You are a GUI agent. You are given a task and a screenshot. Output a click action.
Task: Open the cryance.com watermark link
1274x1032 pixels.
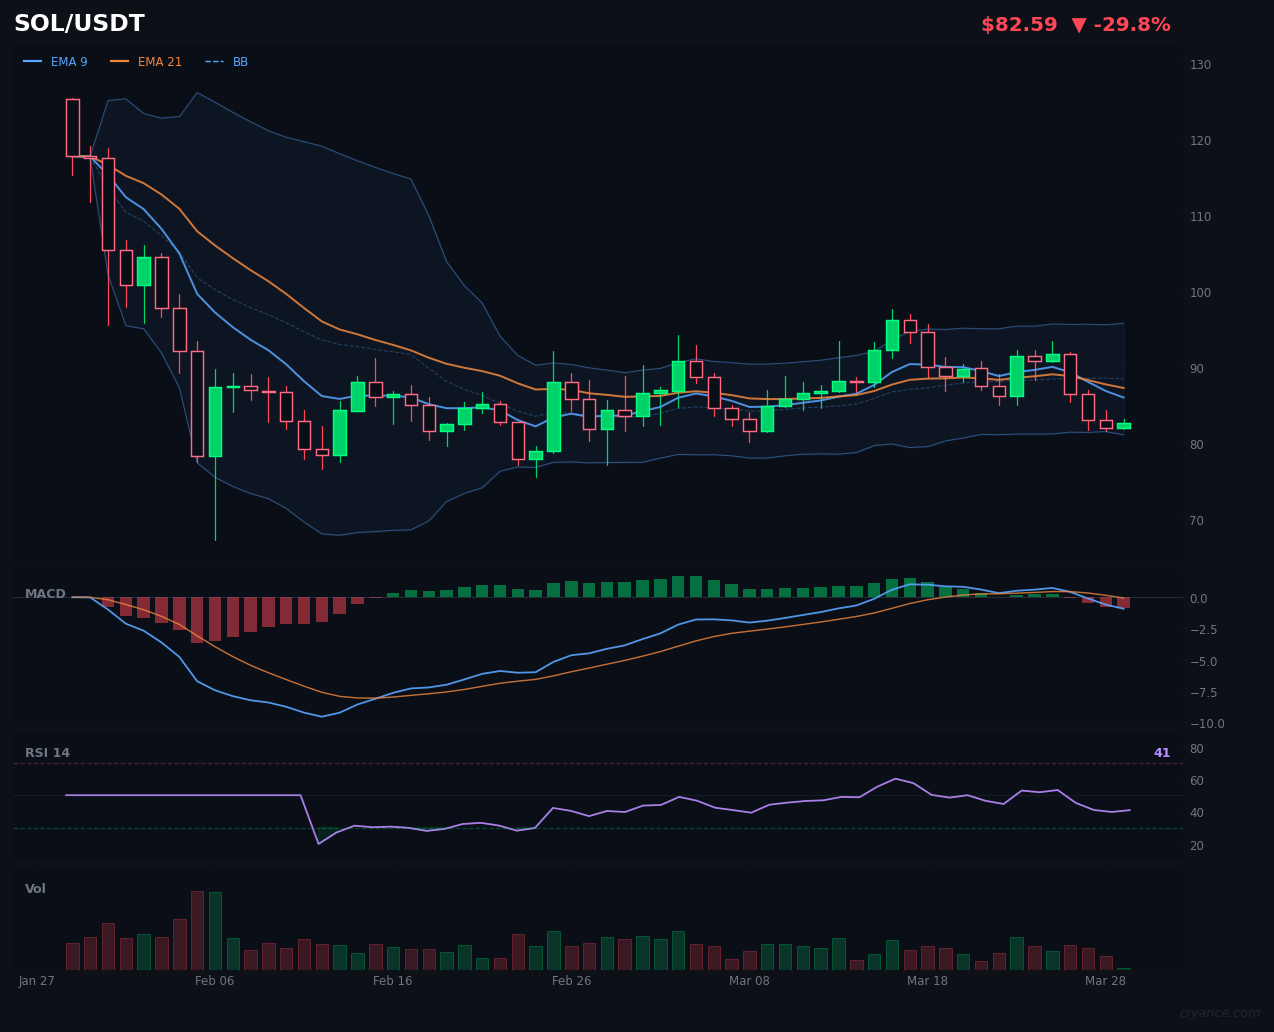pyautogui.click(x=1219, y=1013)
